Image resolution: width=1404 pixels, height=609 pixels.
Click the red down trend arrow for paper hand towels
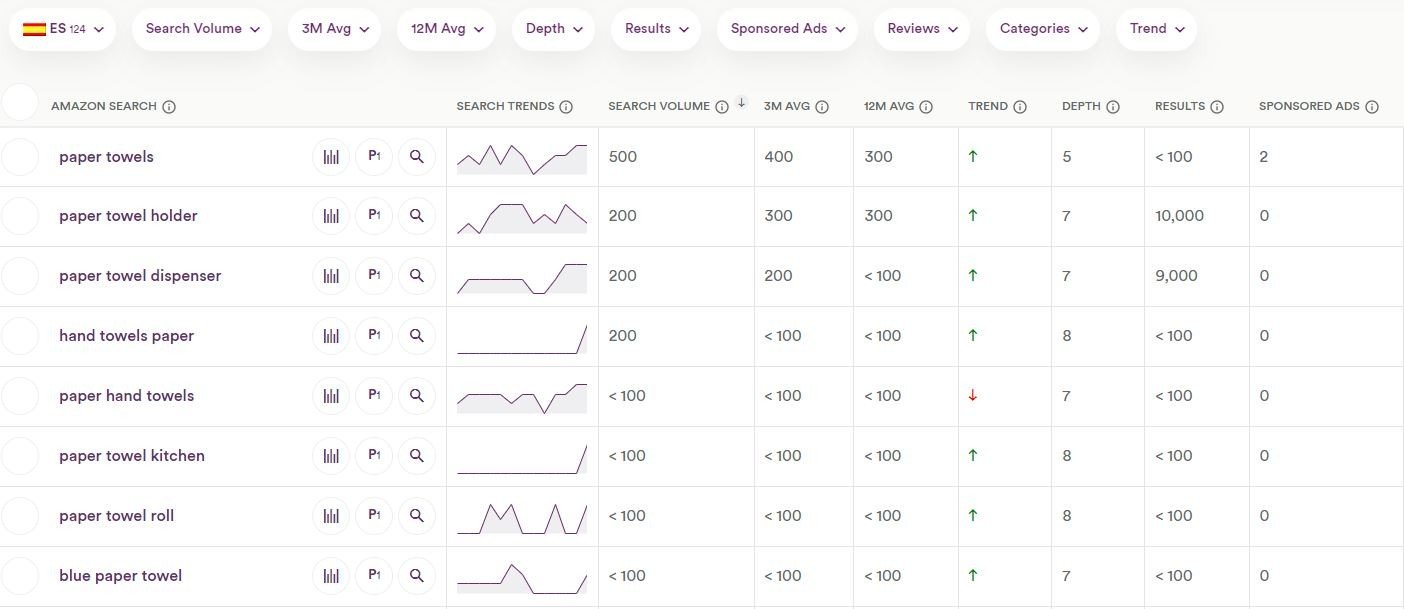973,396
